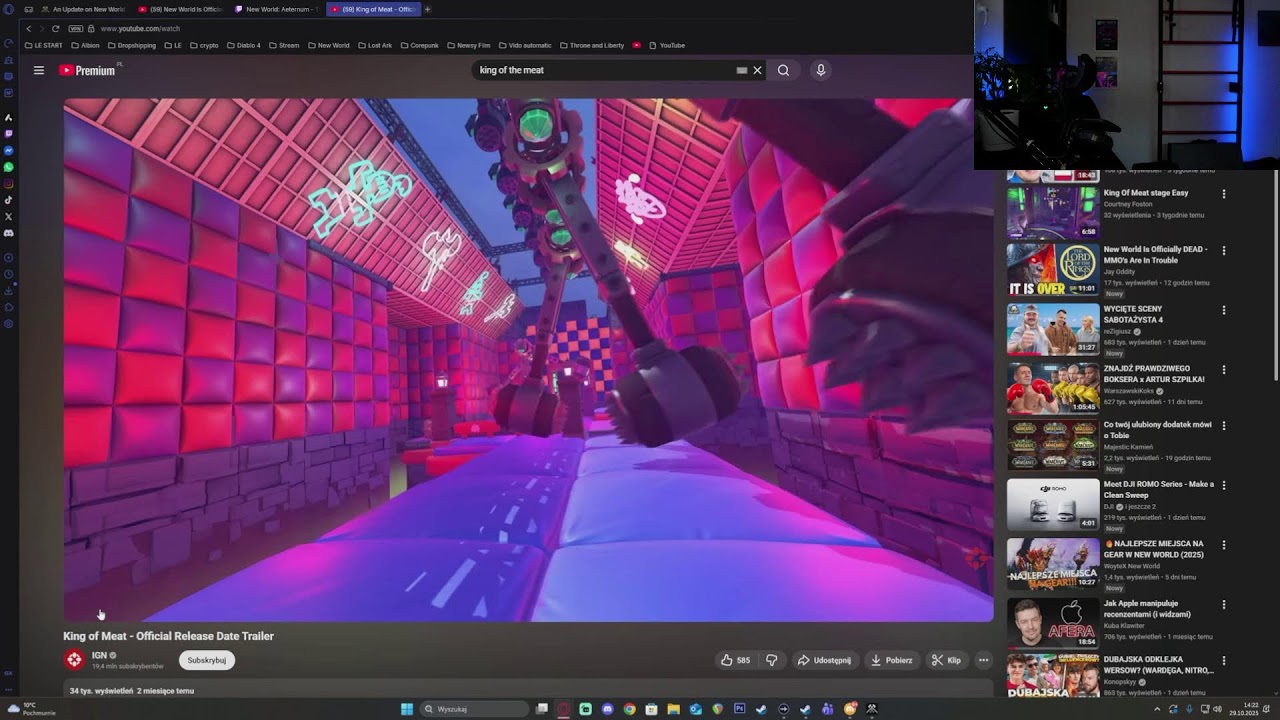The height and width of the screenshot is (720, 1280).
Task: Open volume control in system tray
Action: click(1217, 709)
